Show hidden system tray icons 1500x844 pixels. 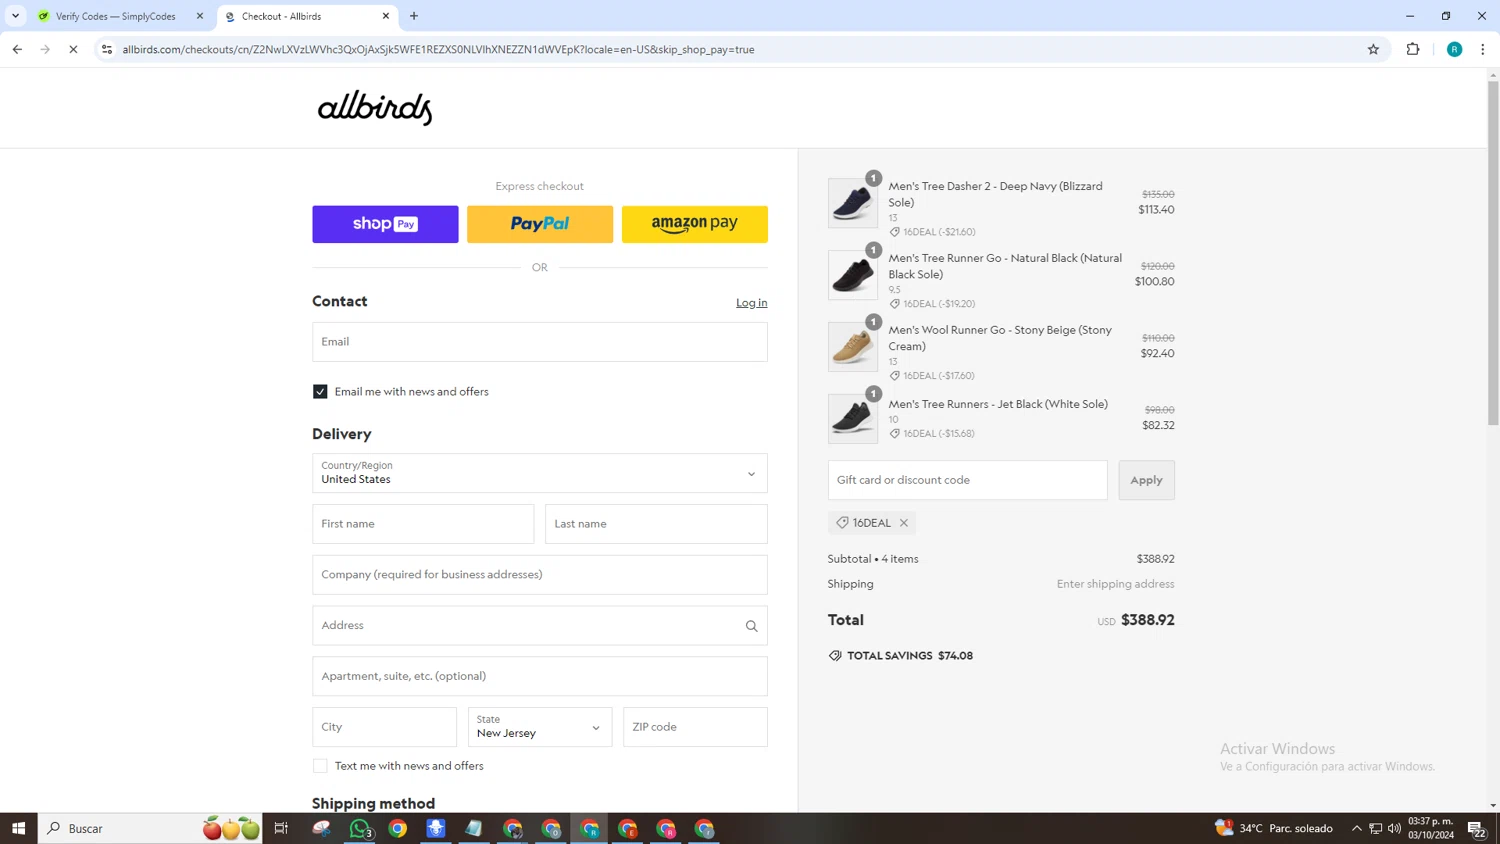[x=1357, y=828]
